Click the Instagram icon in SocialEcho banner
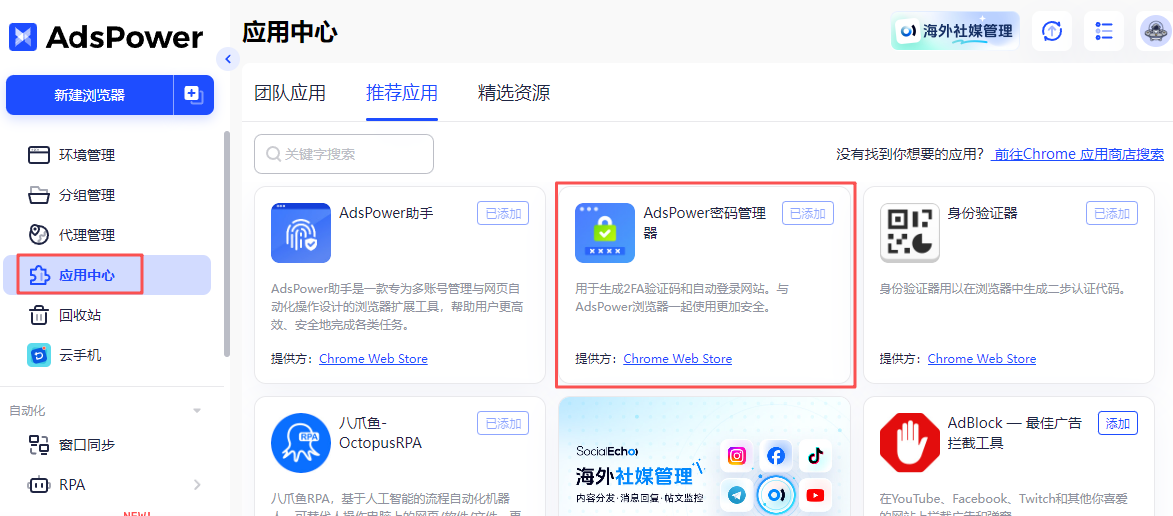The width and height of the screenshot is (1173, 516). click(x=738, y=456)
